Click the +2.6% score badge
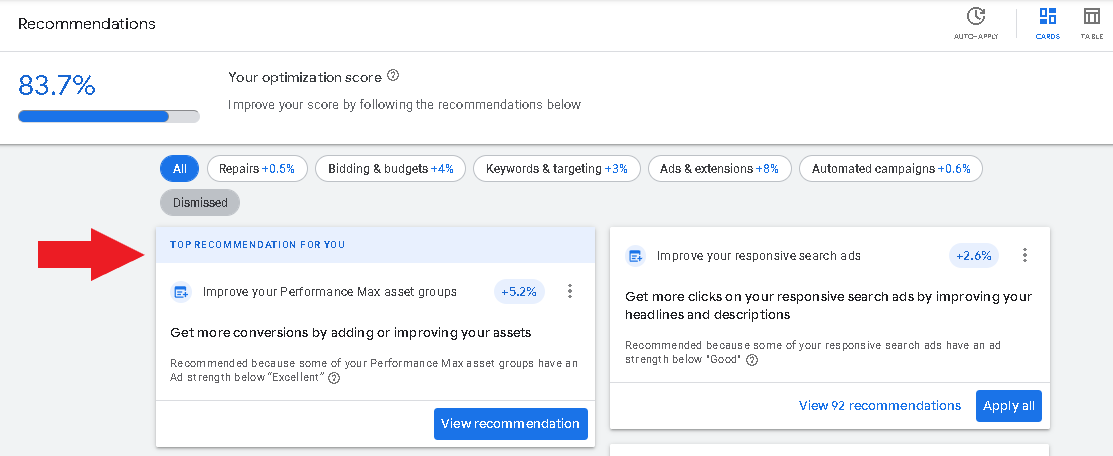The width and height of the screenshot is (1113, 456). [973, 256]
